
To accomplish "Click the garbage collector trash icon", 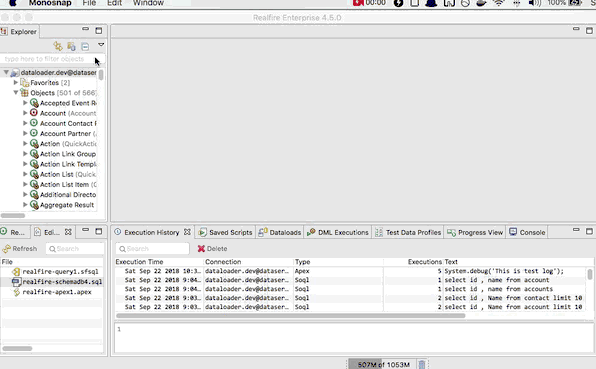I will tap(422, 364).
